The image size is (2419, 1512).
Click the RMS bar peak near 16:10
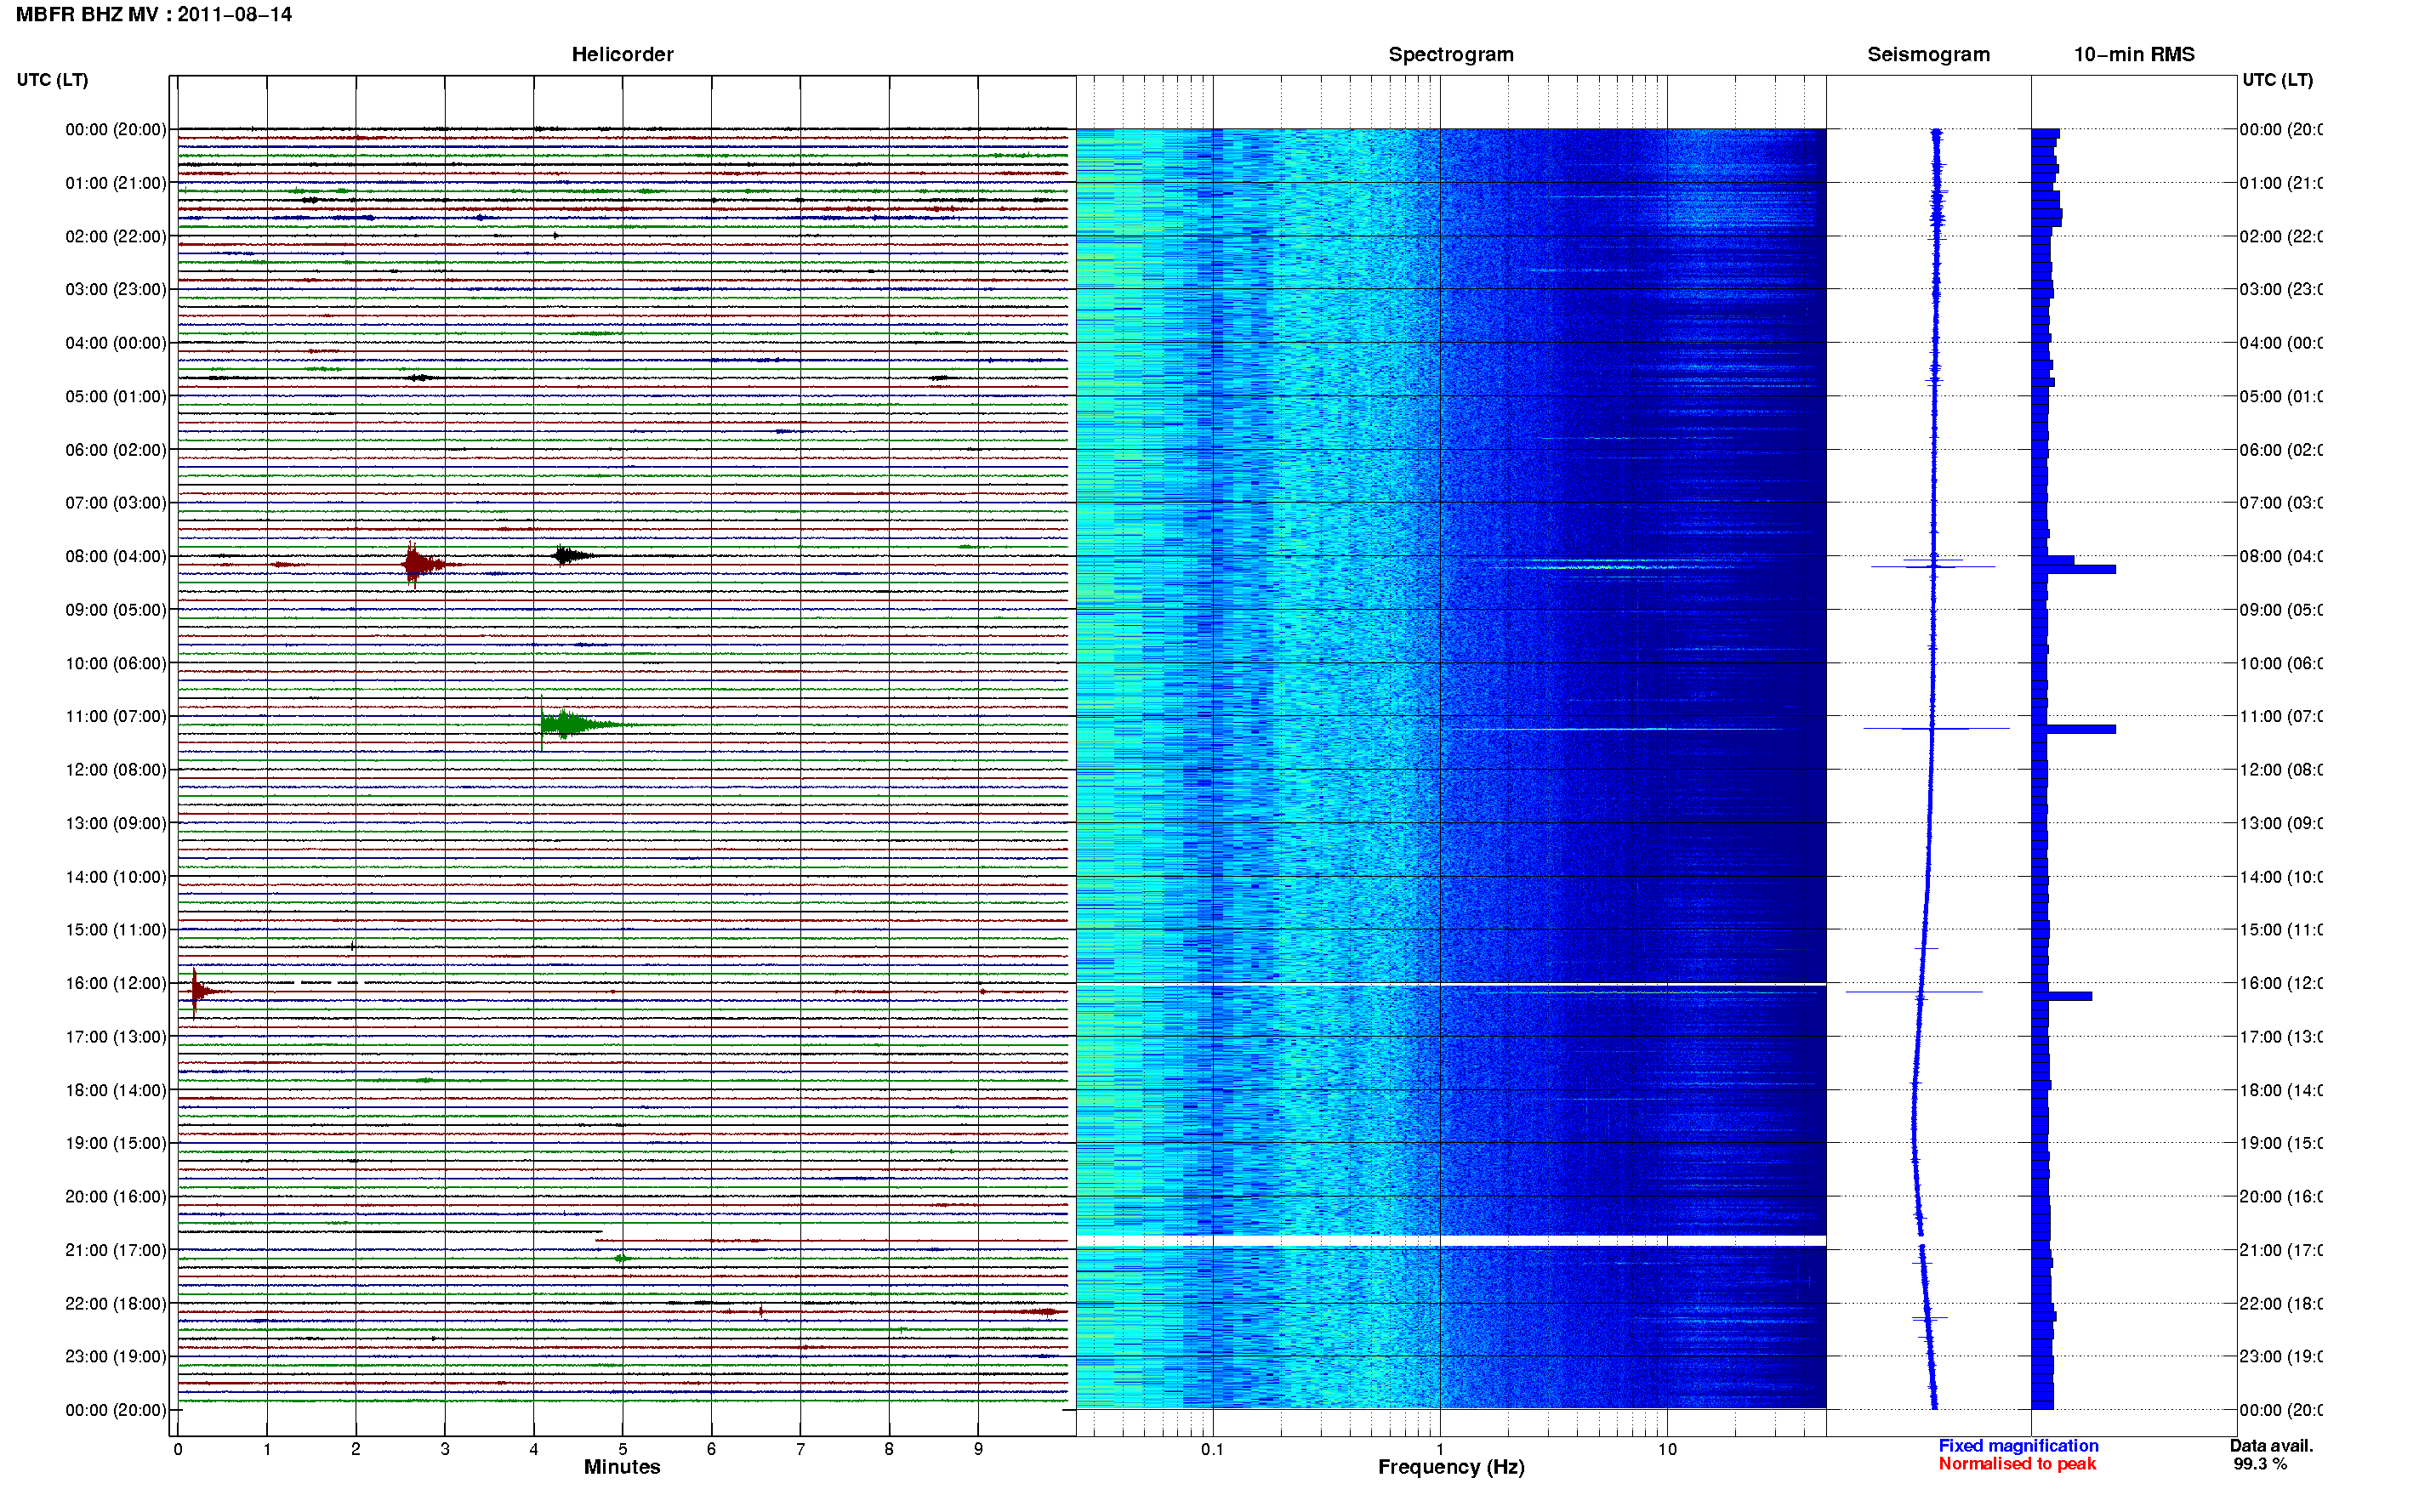(2062, 996)
